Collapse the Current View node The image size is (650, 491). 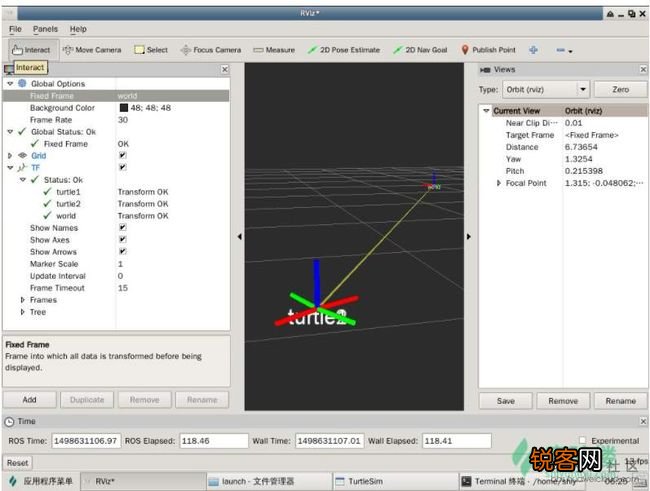(x=487, y=111)
